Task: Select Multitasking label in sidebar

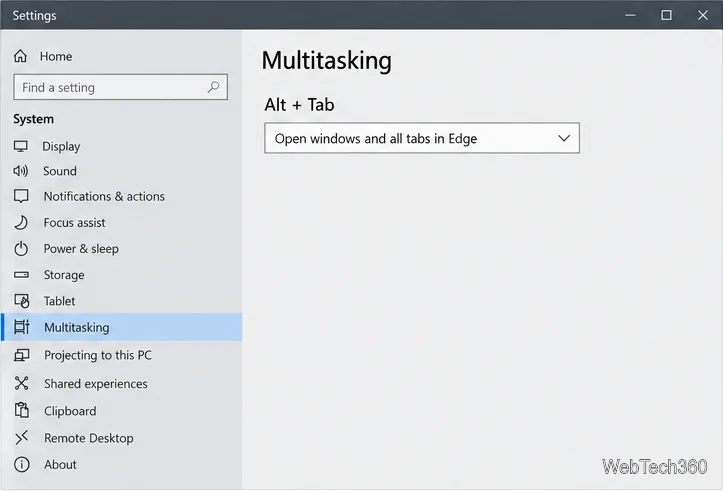Action: pyautogui.click(x=77, y=327)
